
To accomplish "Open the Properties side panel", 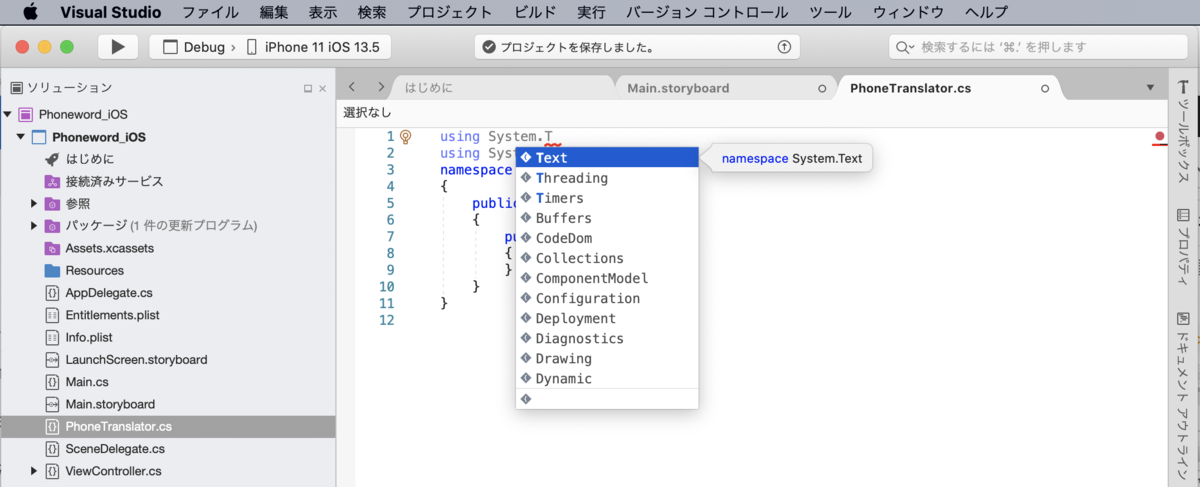I will pyautogui.click(x=1184, y=243).
